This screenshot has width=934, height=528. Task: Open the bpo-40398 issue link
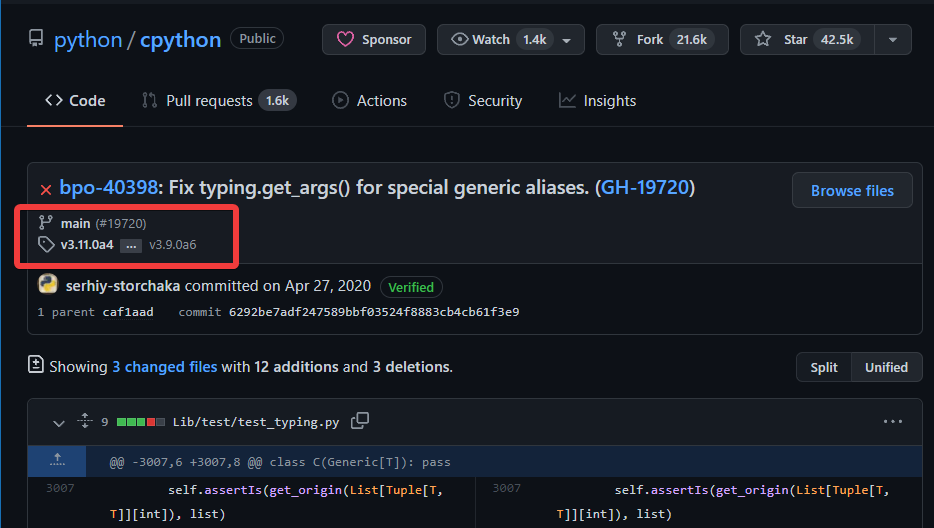click(108, 188)
